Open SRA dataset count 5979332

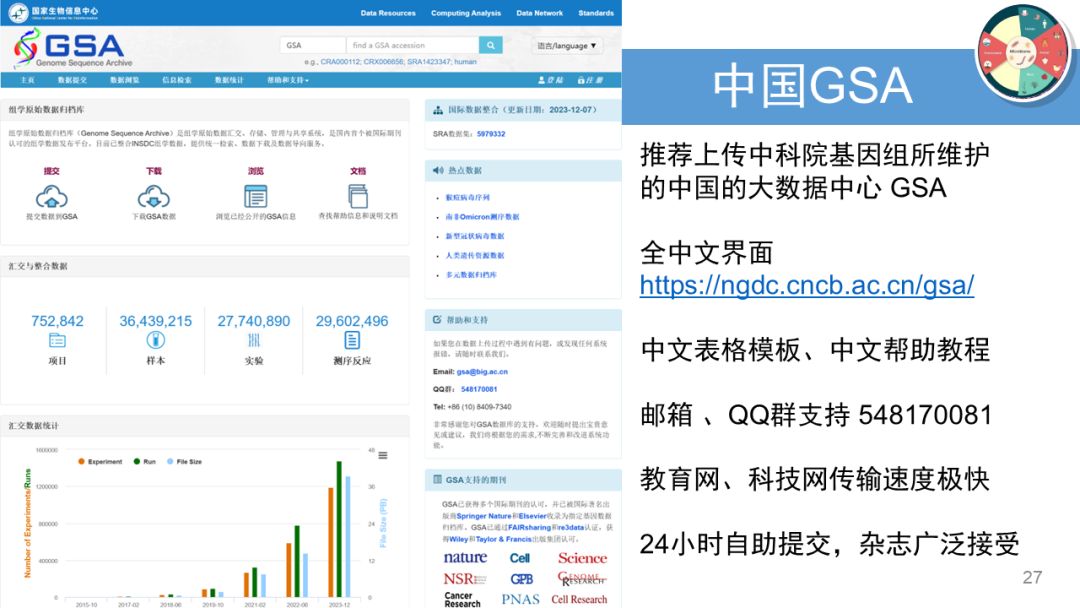coord(491,134)
